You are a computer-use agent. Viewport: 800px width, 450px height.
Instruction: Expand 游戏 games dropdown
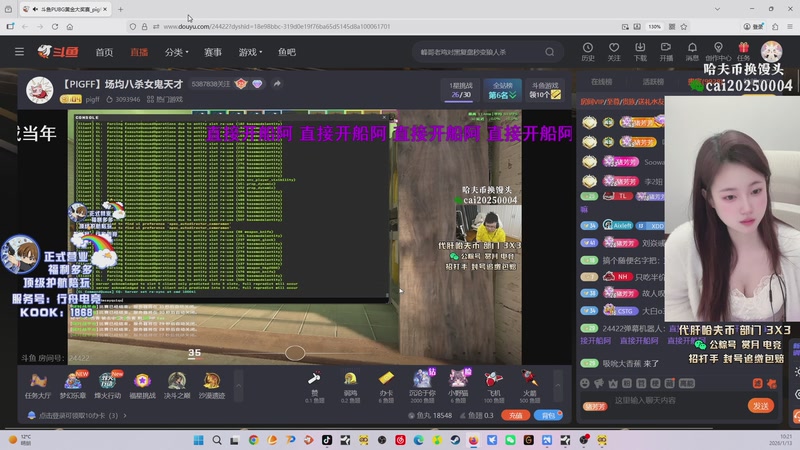(x=251, y=52)
